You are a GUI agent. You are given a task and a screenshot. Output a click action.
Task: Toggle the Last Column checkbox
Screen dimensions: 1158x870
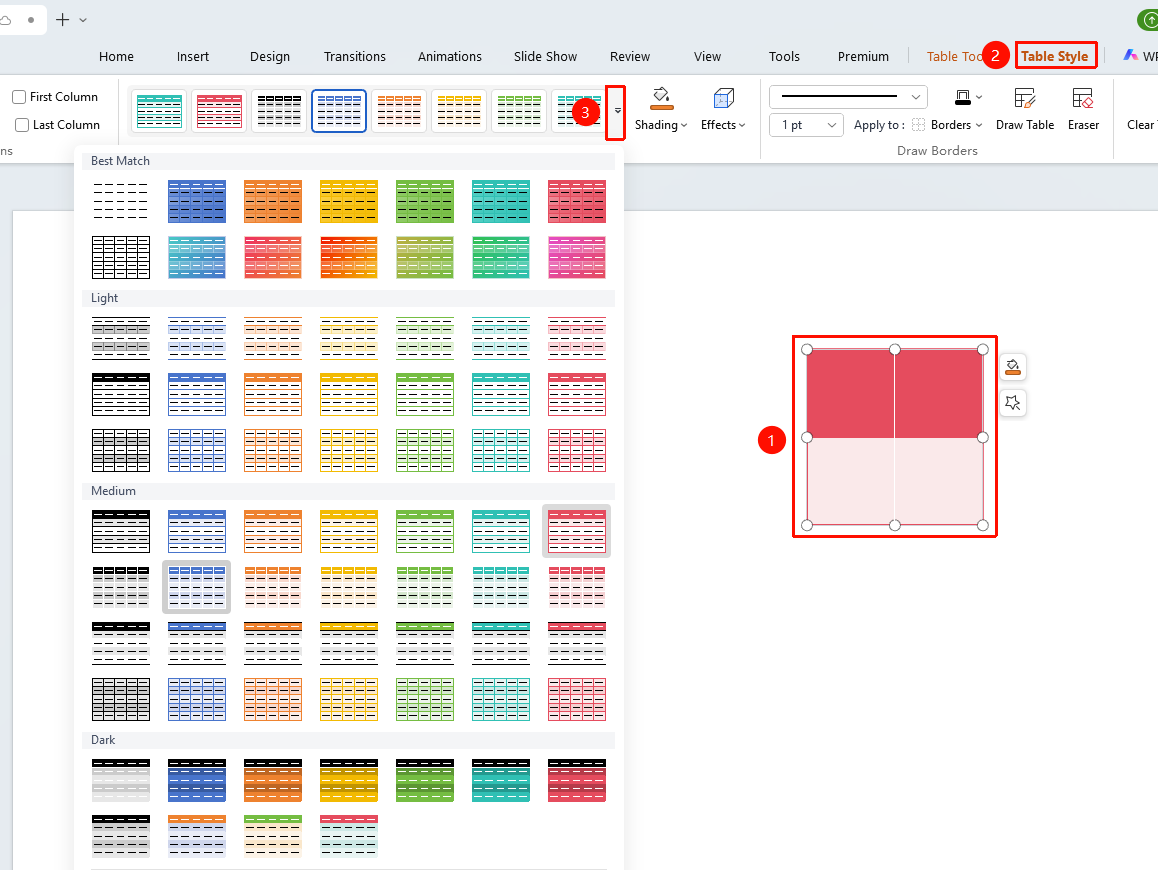(x=22, y=125)
